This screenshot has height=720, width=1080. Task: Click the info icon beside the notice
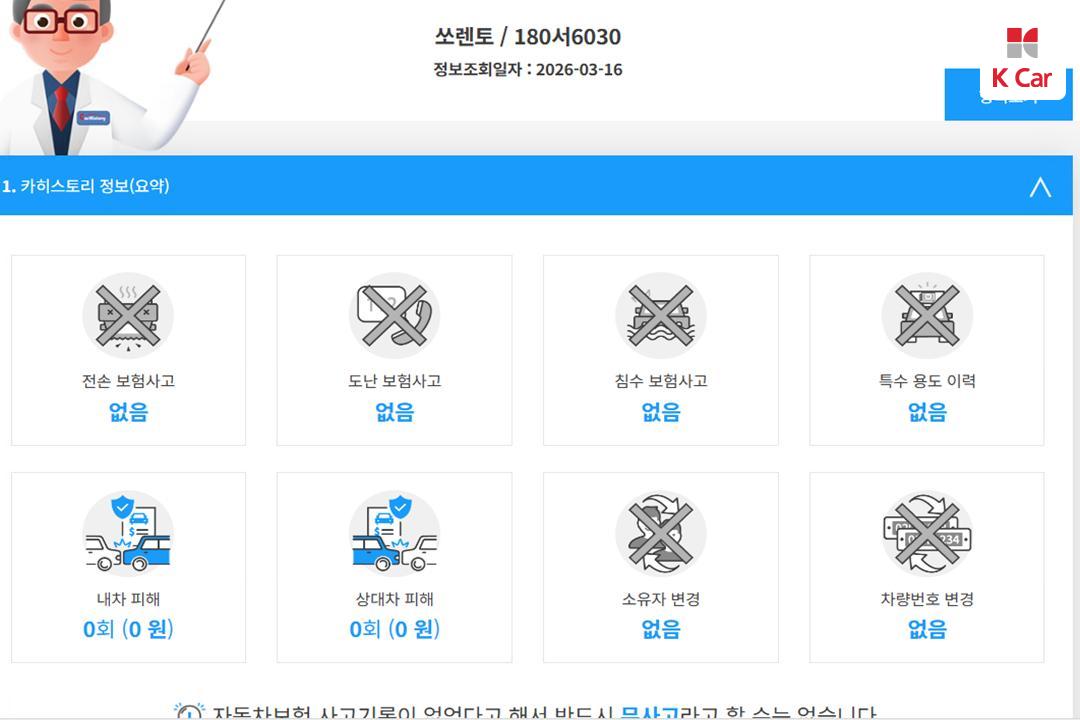189,712
